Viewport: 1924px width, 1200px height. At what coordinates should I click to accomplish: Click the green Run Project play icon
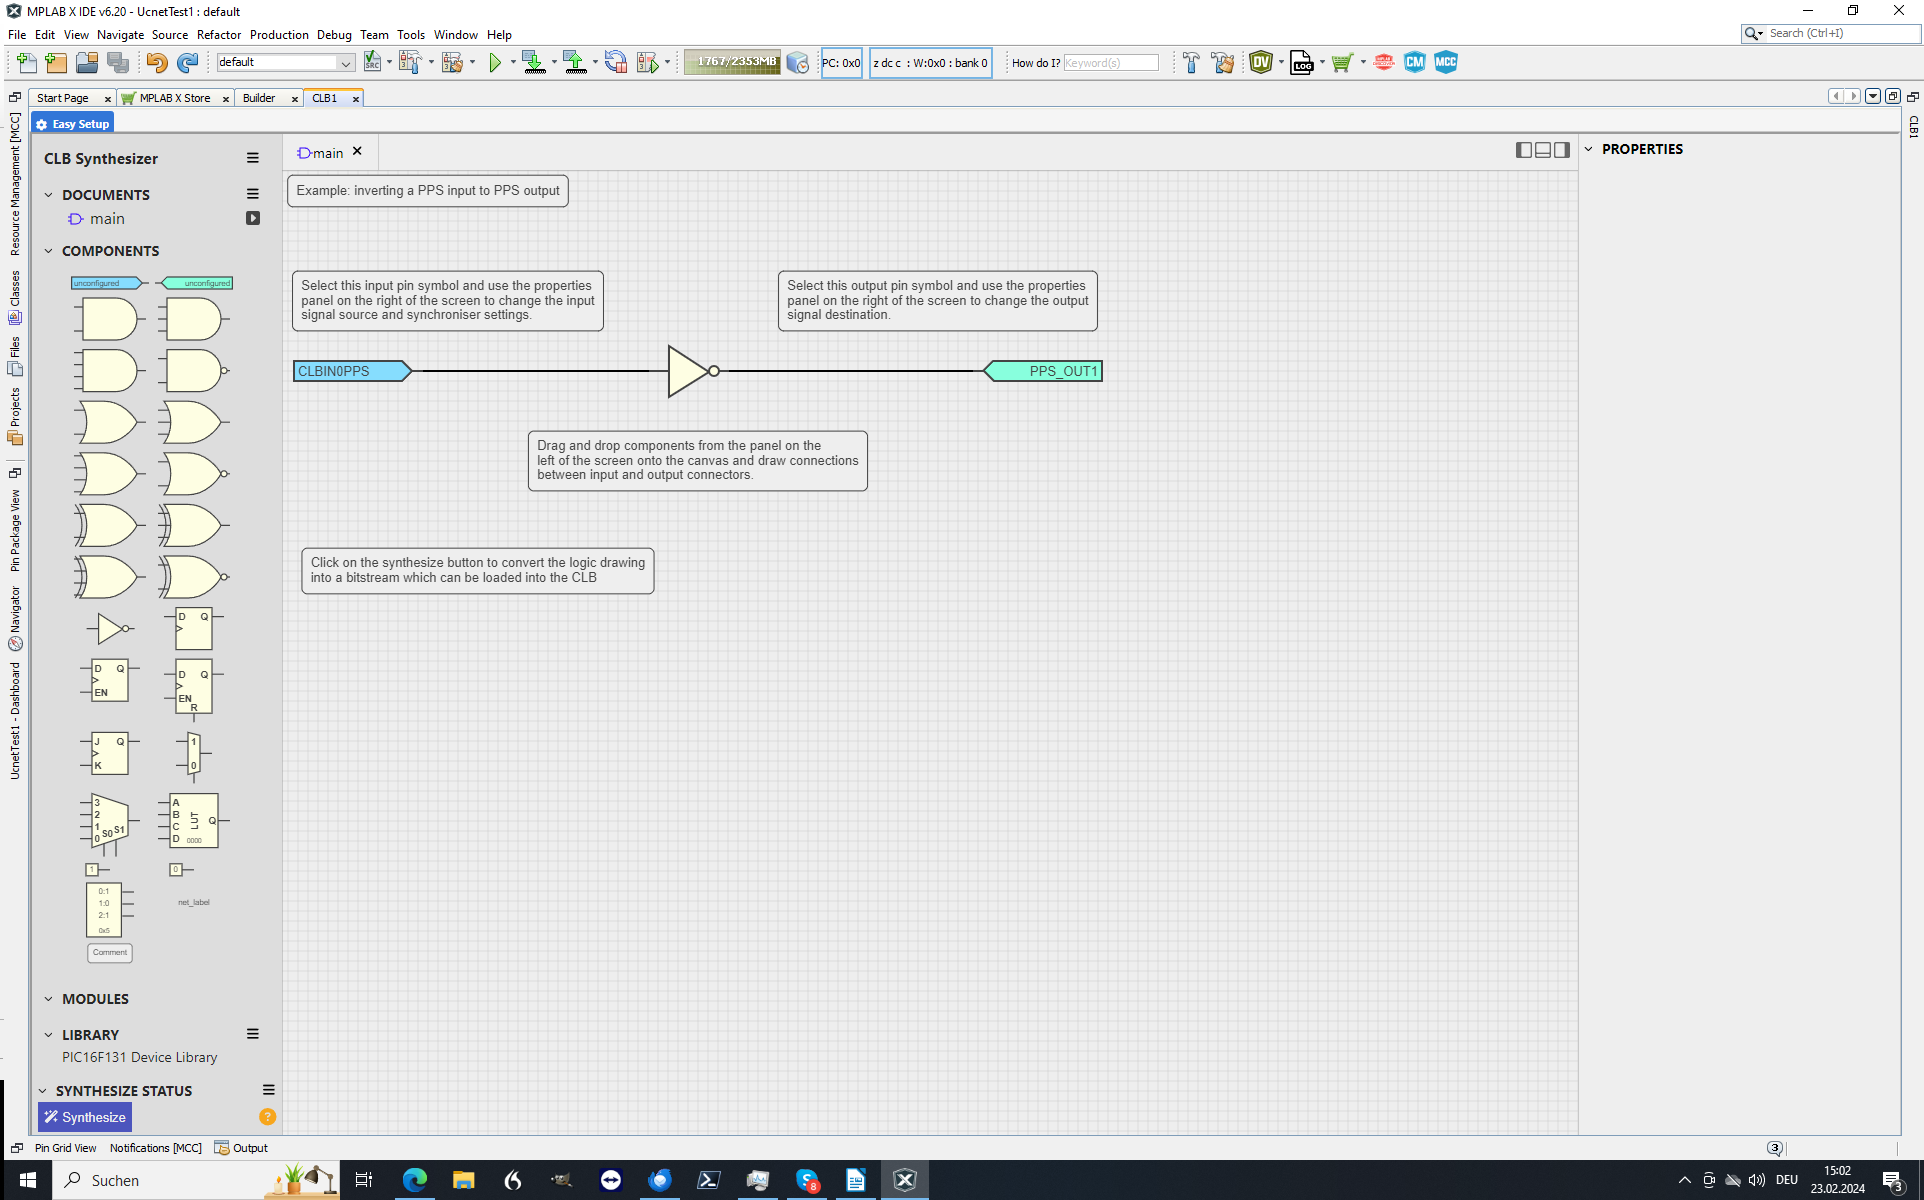[x=495, y=63]
